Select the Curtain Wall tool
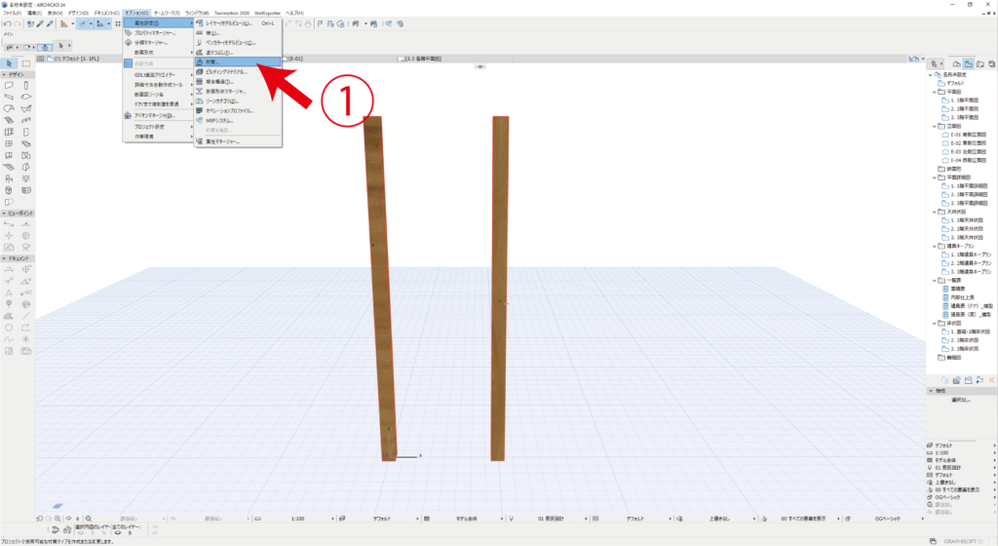Screen dimensions: 998x546 9,132
